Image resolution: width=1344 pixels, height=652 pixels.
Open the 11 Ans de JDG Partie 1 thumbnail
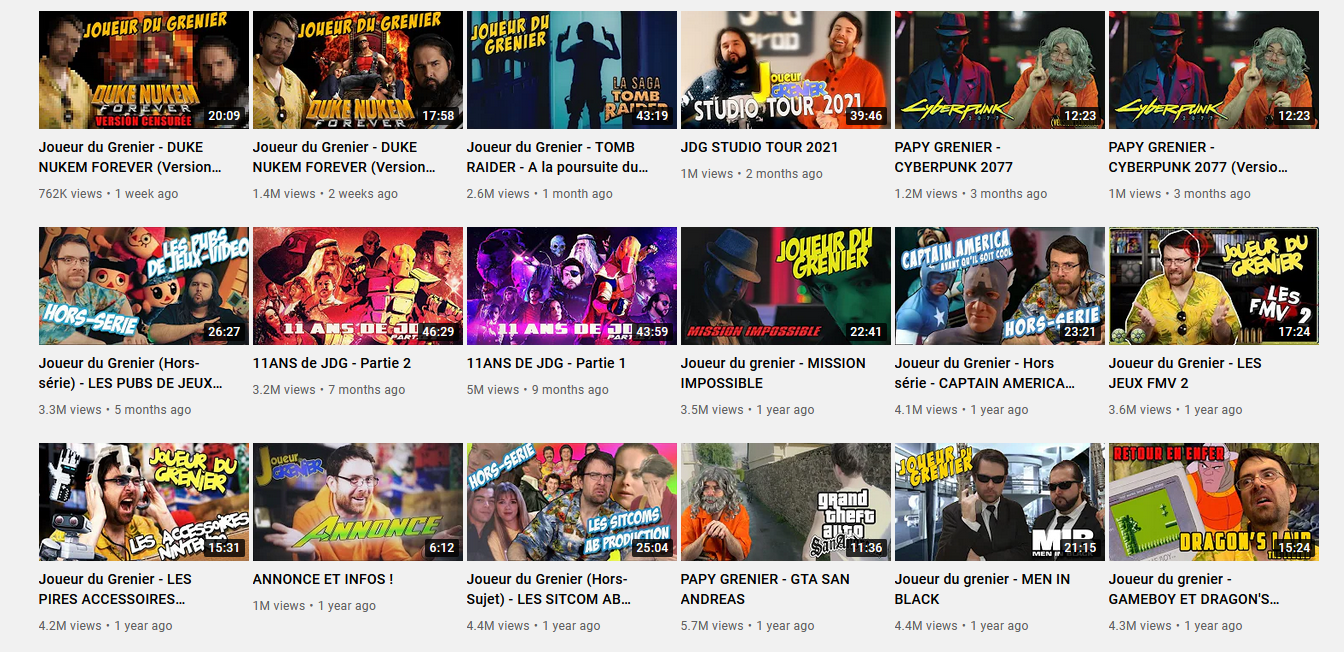572,286
